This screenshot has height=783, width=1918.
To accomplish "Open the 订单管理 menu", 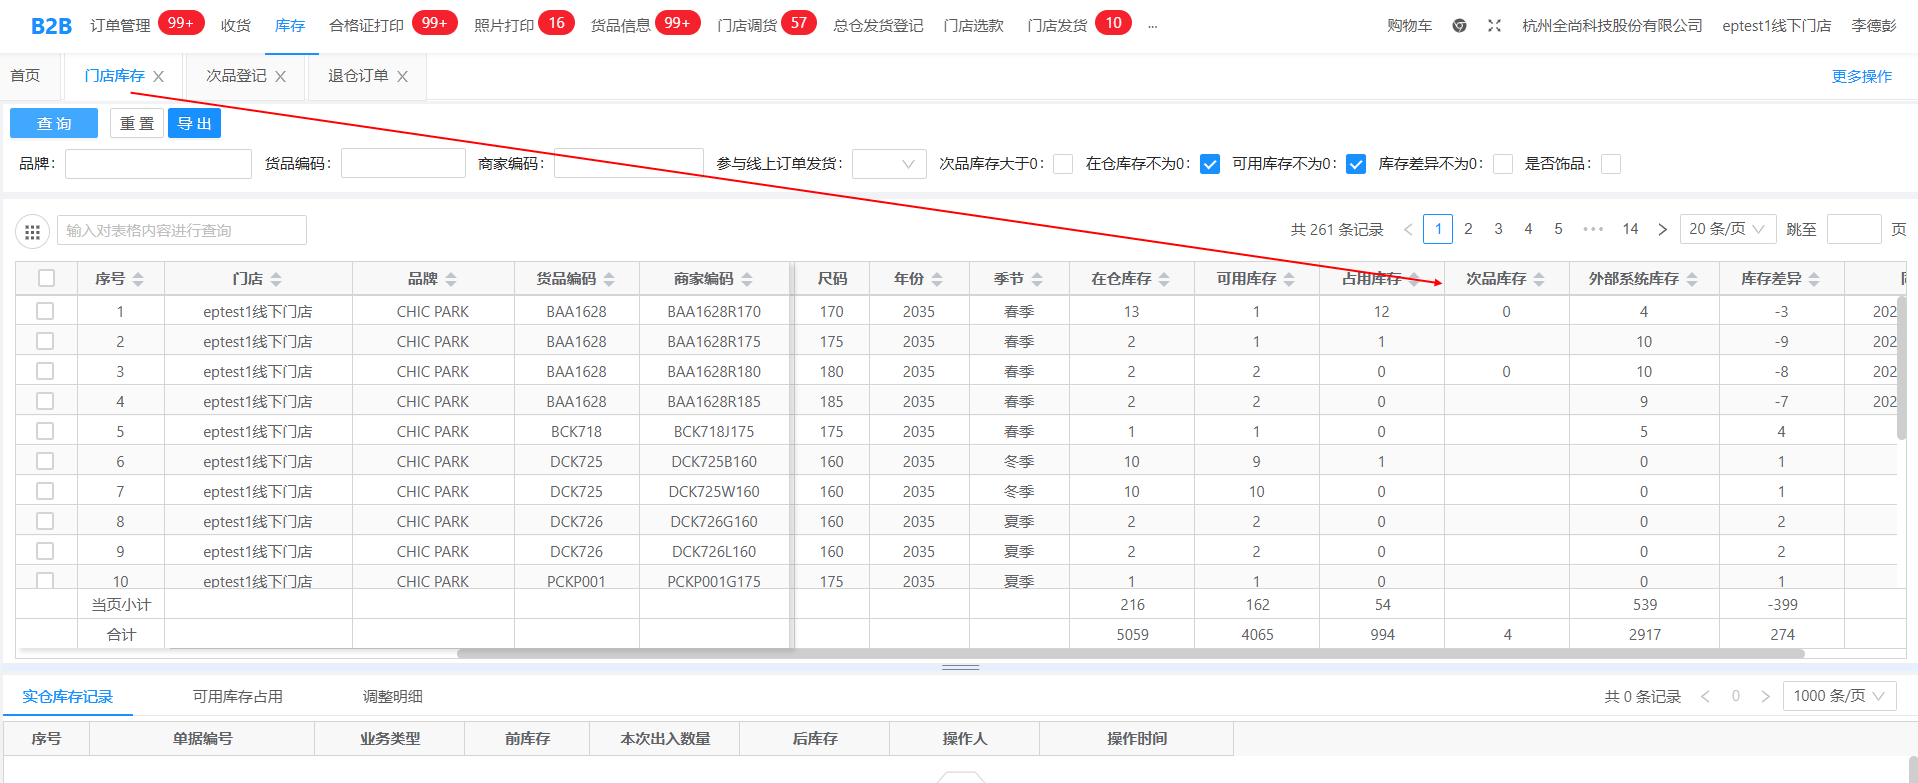I will tap(120, 26).
